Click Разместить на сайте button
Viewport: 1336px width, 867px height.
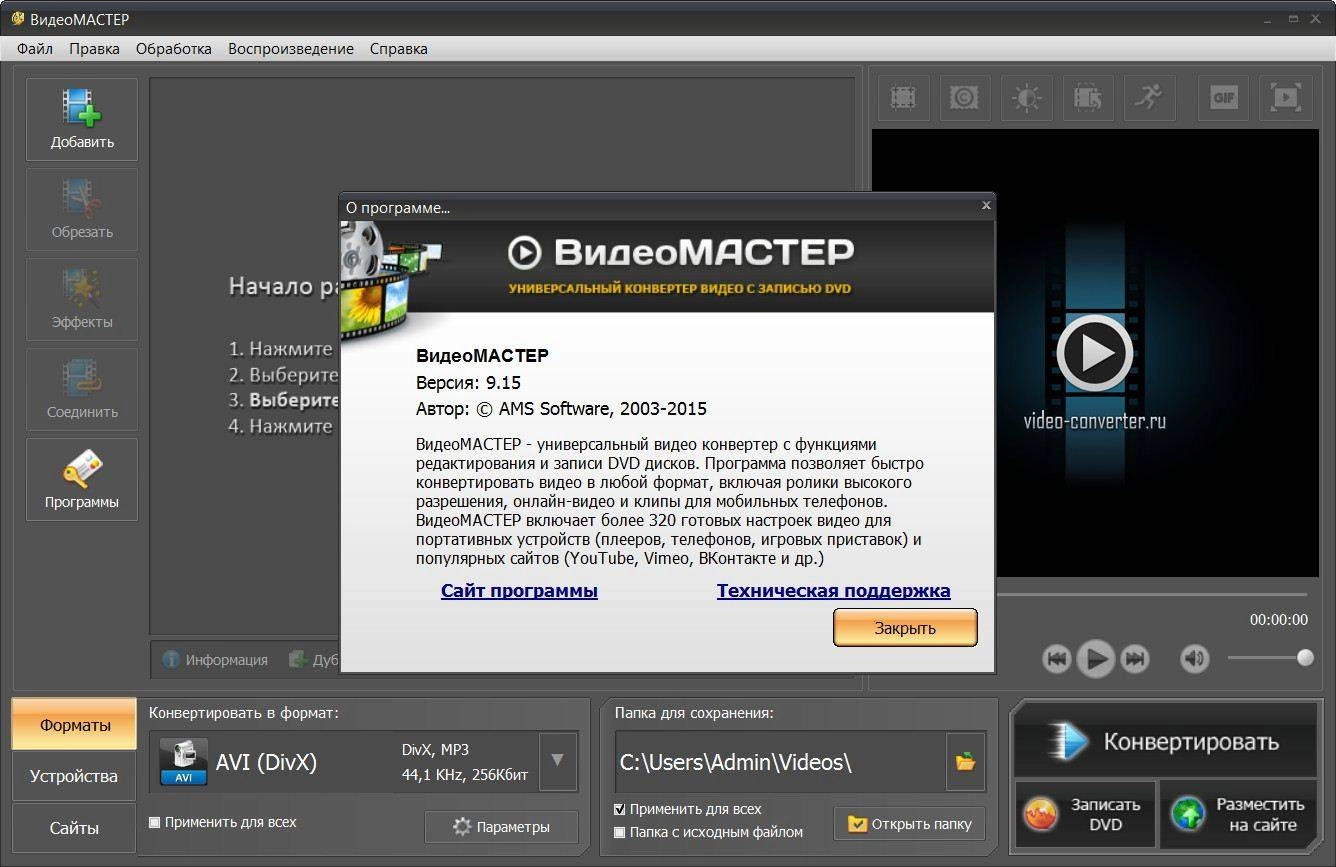[1241, 814]
